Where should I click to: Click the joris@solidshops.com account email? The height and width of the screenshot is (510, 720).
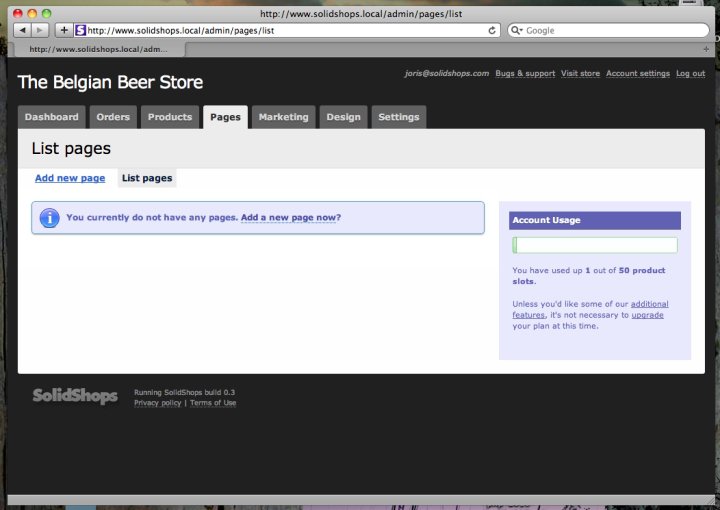(447, 73)
